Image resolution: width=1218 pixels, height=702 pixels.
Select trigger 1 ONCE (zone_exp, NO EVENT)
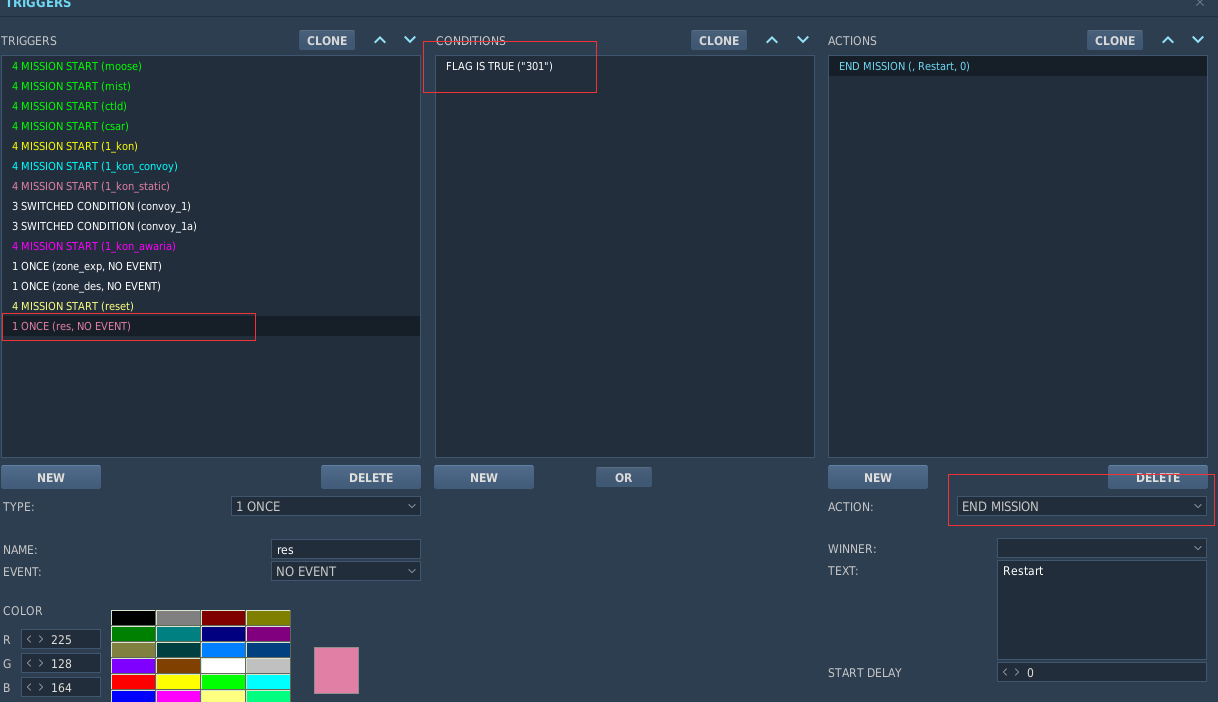click(x=211, y=266)
